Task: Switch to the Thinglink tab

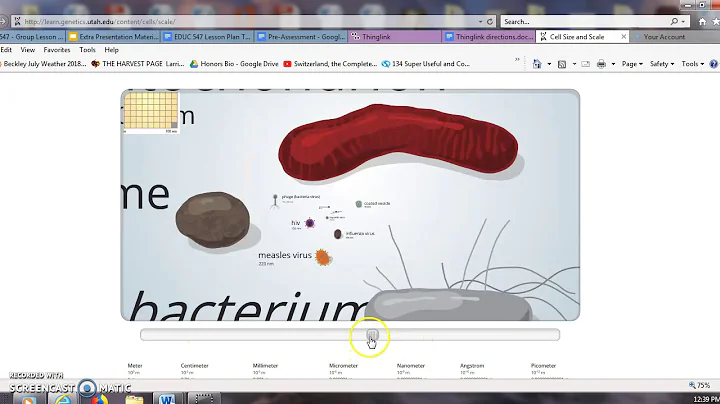Action: pos(395,37)
